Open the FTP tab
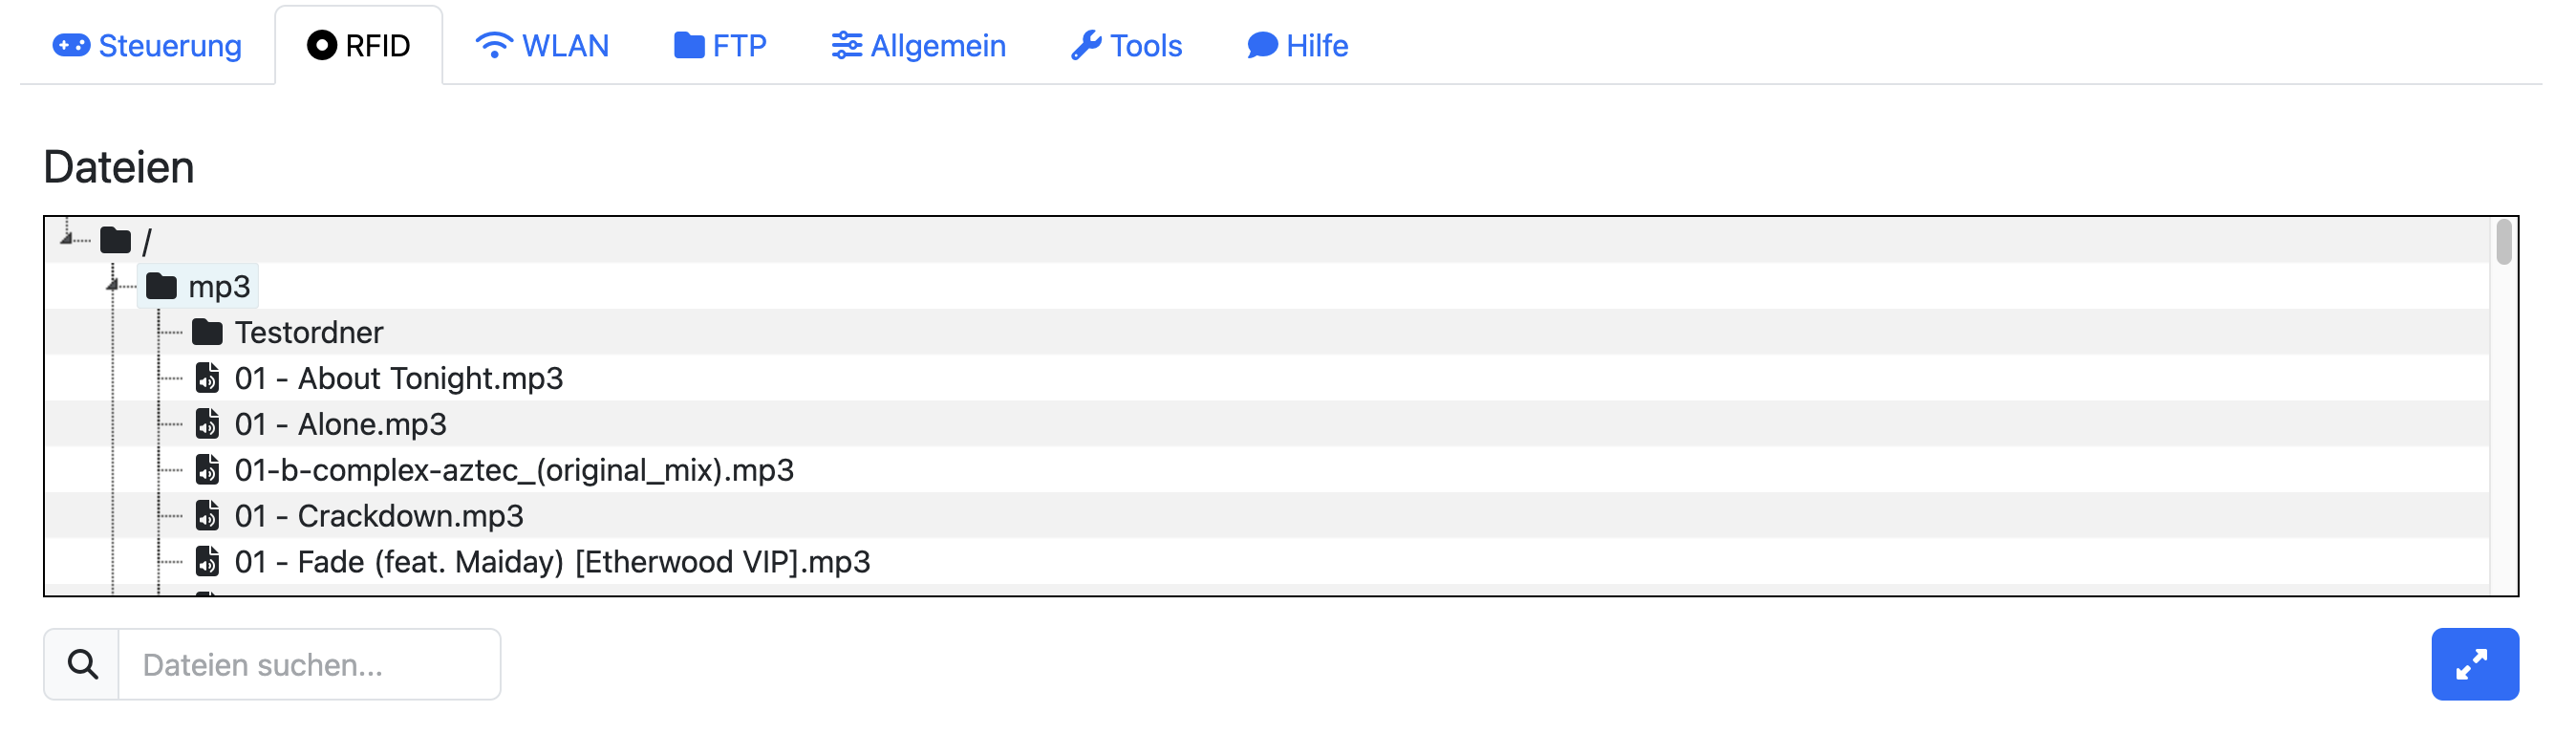Image resolution: width=2576 pixels, height=734 pixels. pos(720,46)
